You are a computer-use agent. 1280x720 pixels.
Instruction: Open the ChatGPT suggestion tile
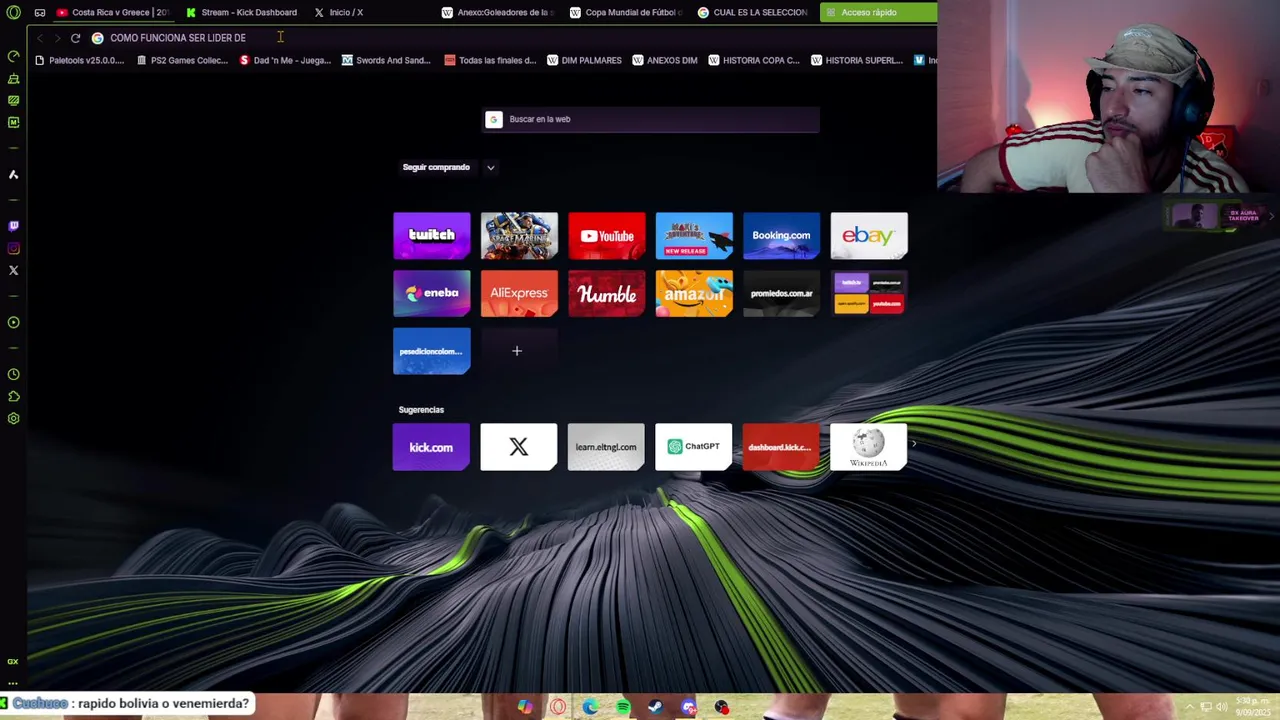(693, 447)
